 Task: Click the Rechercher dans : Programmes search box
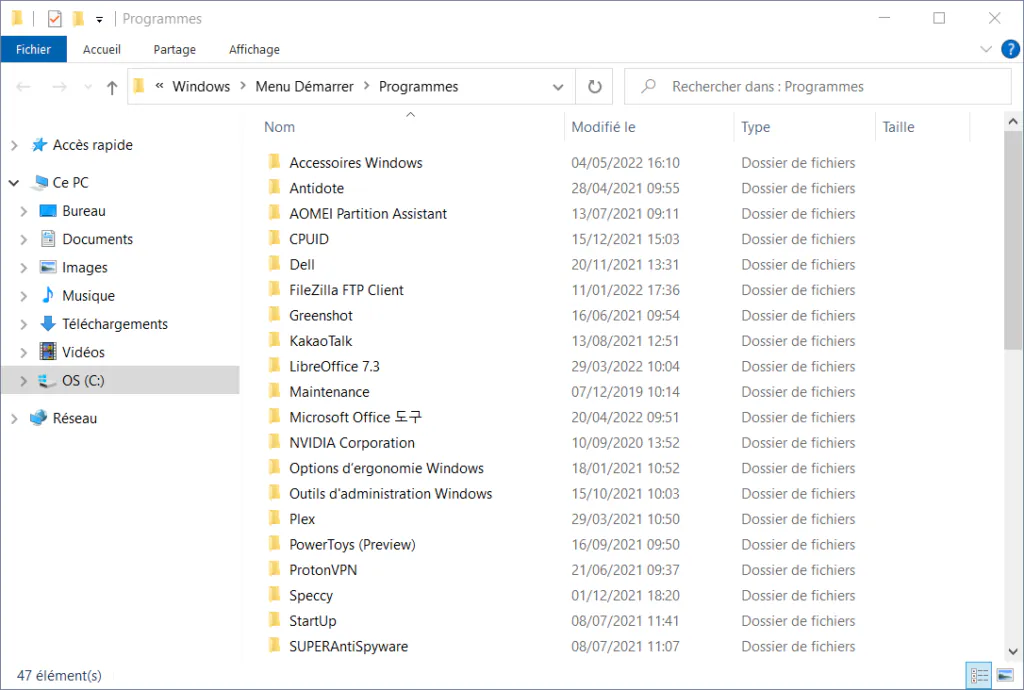[818, 87]
